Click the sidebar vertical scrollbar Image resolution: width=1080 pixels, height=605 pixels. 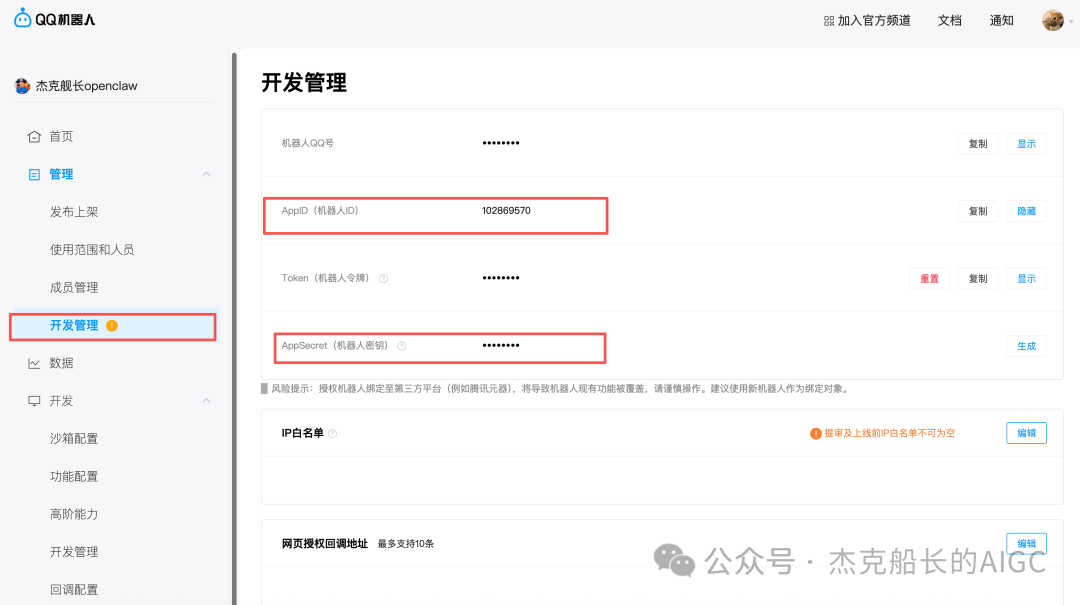[x=234, y=329]
